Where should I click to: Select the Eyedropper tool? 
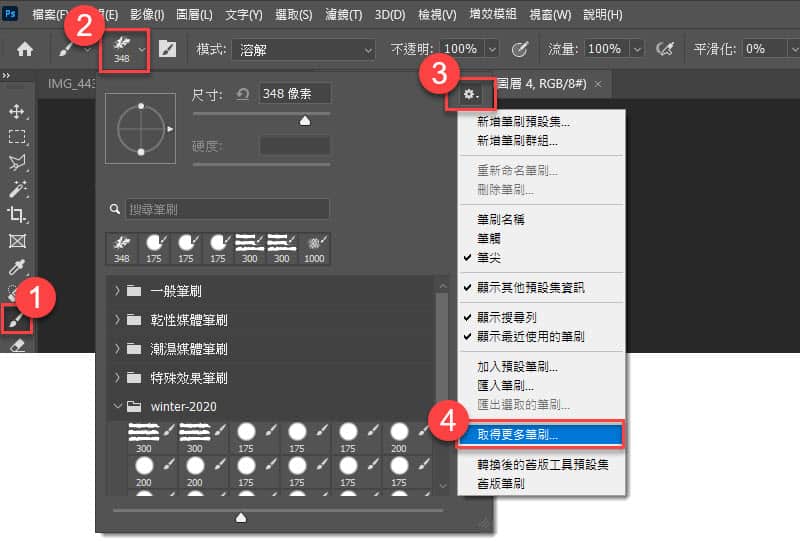[17, 267]
